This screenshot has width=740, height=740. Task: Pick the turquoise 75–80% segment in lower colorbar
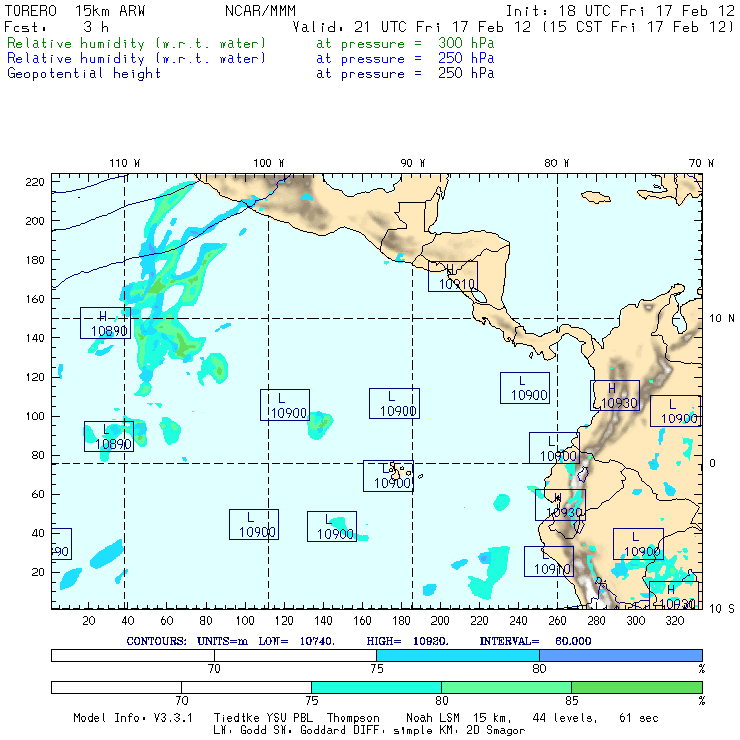pyautogui.click(x=376, y=688)
